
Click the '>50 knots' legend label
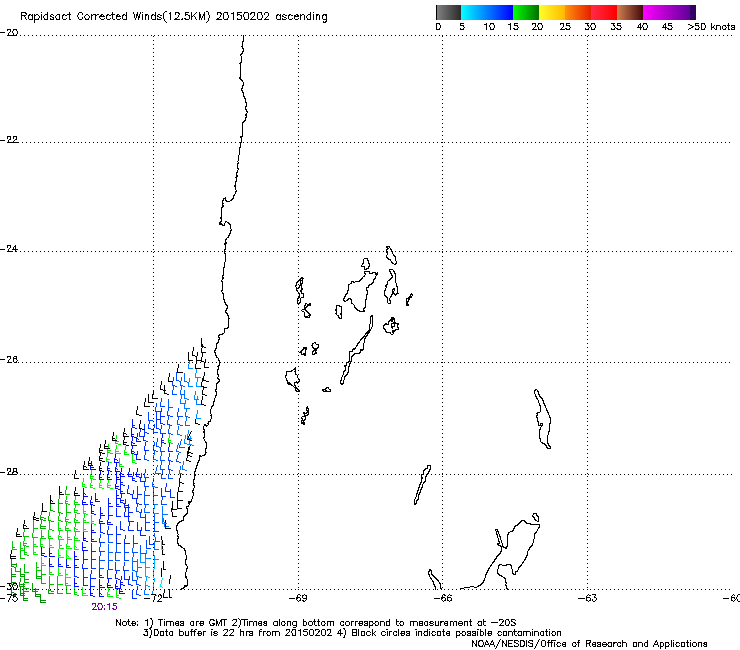711,27
